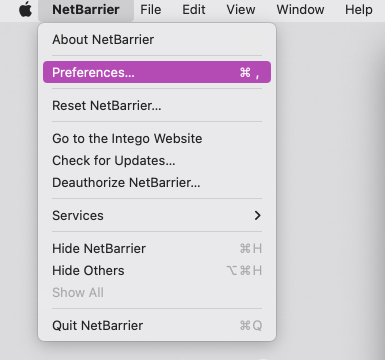Choose Check for Updates…
This screenshot has height=360, width=385.
point(157,160)
